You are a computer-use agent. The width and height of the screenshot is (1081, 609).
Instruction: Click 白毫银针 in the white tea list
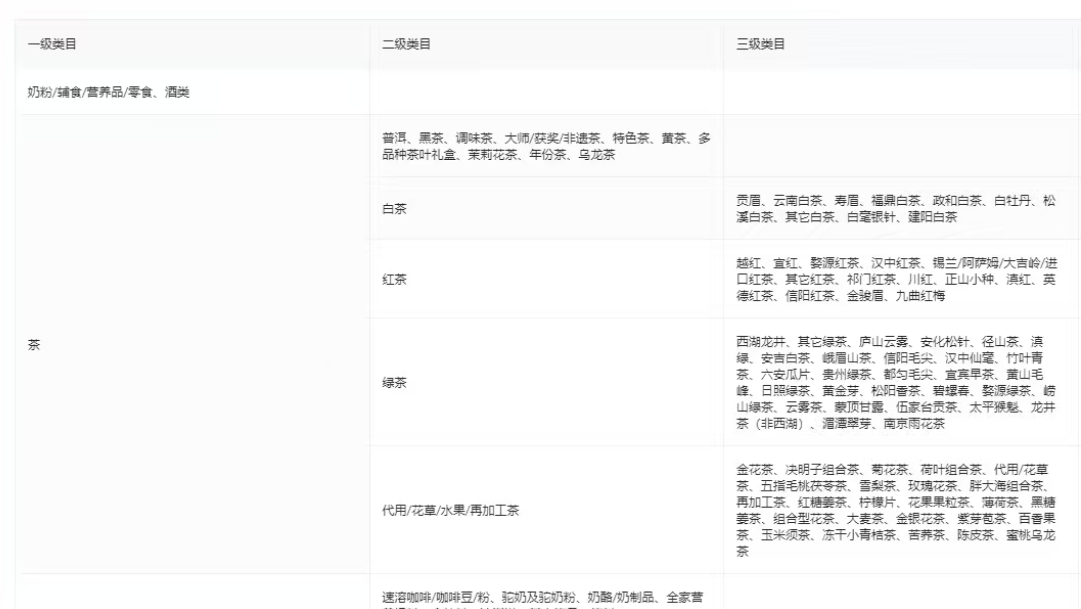click(x=866, y=216)
